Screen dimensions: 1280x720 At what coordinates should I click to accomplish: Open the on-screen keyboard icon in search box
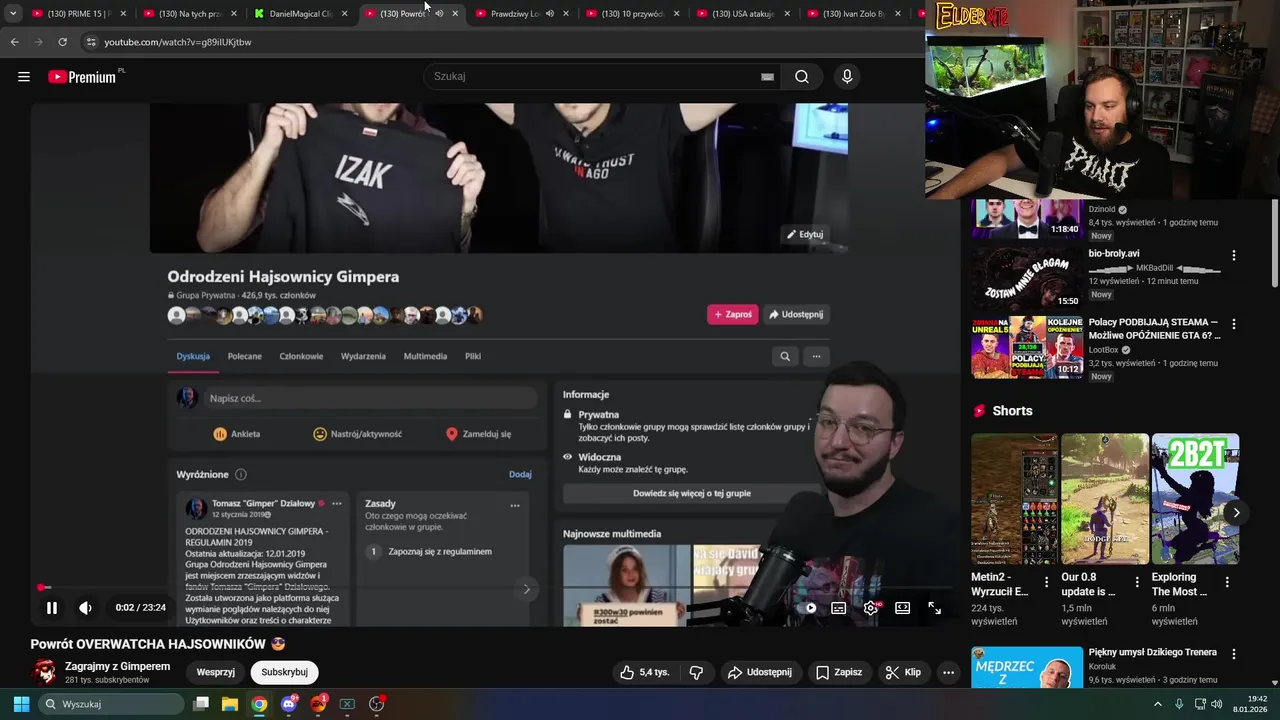[x=767, y=76]
